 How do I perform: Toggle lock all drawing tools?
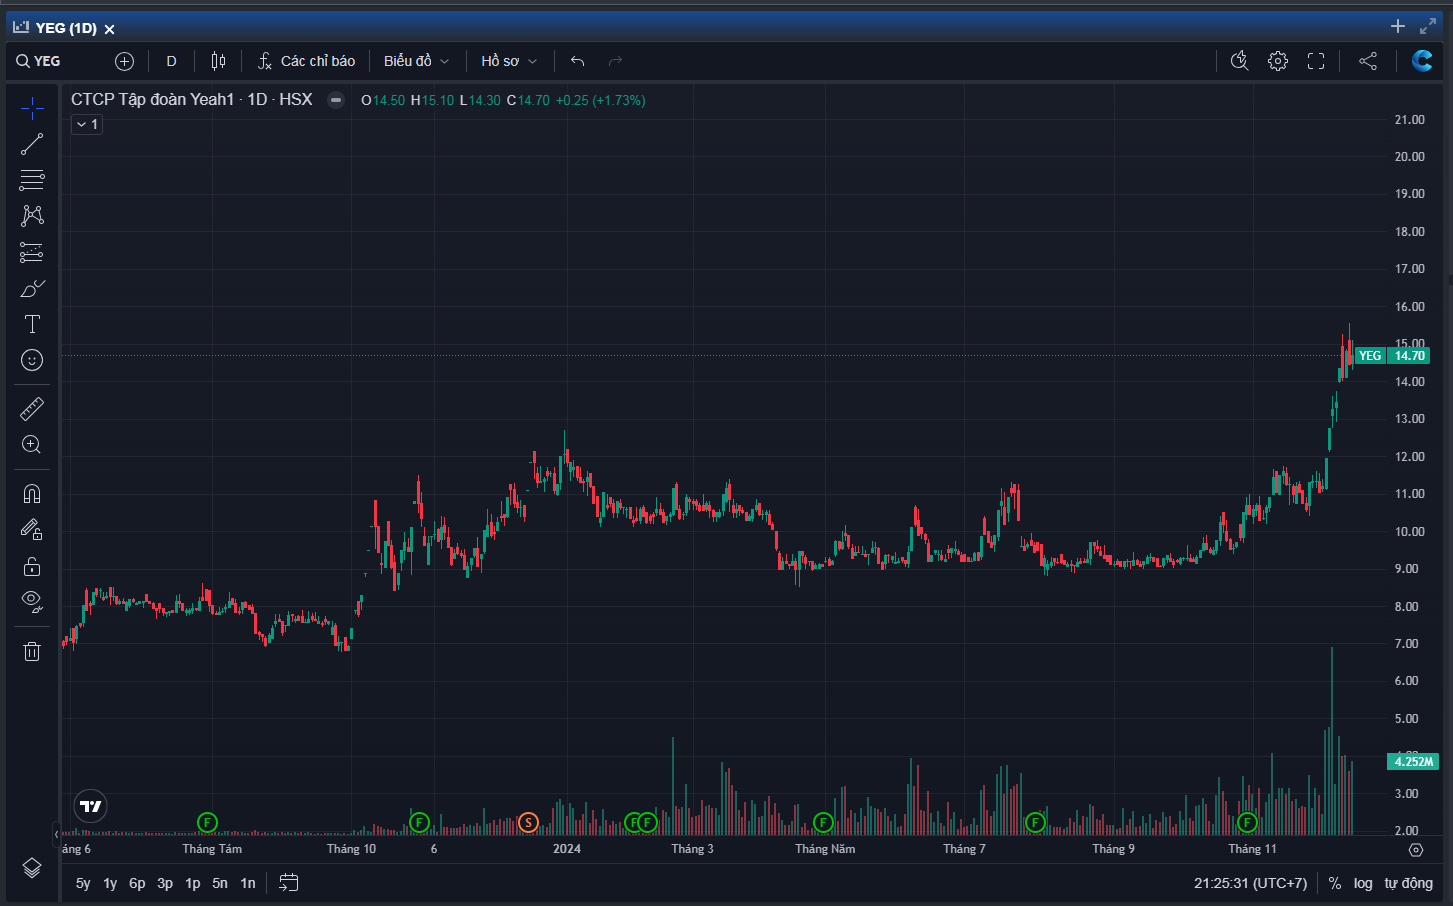point(32,566)
